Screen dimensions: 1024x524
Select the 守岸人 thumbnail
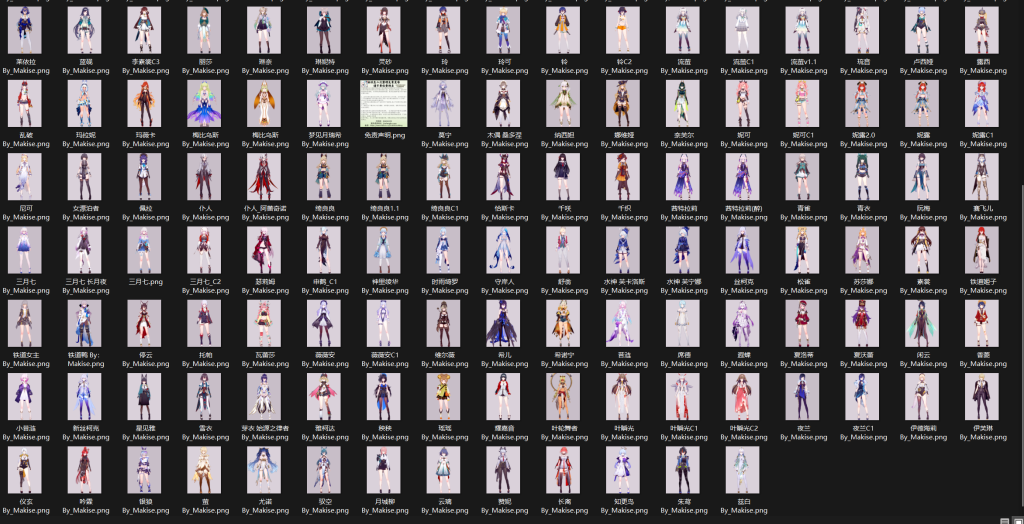click(503, 250)
